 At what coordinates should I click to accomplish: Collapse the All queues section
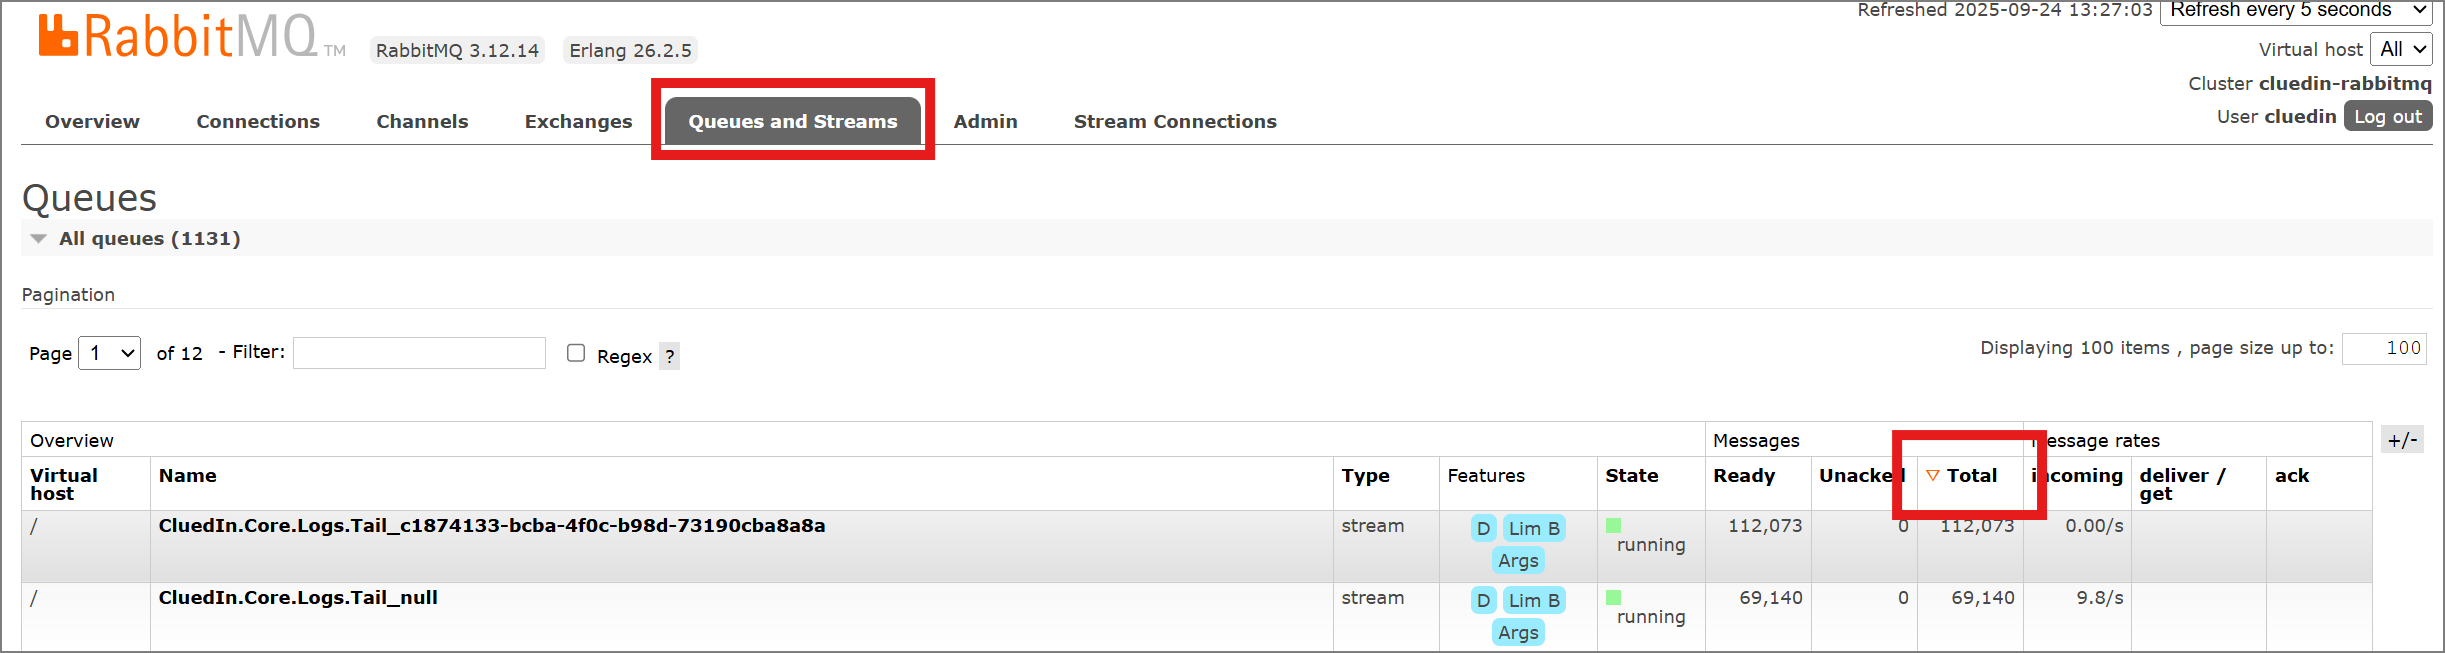[x=39, y=239]
